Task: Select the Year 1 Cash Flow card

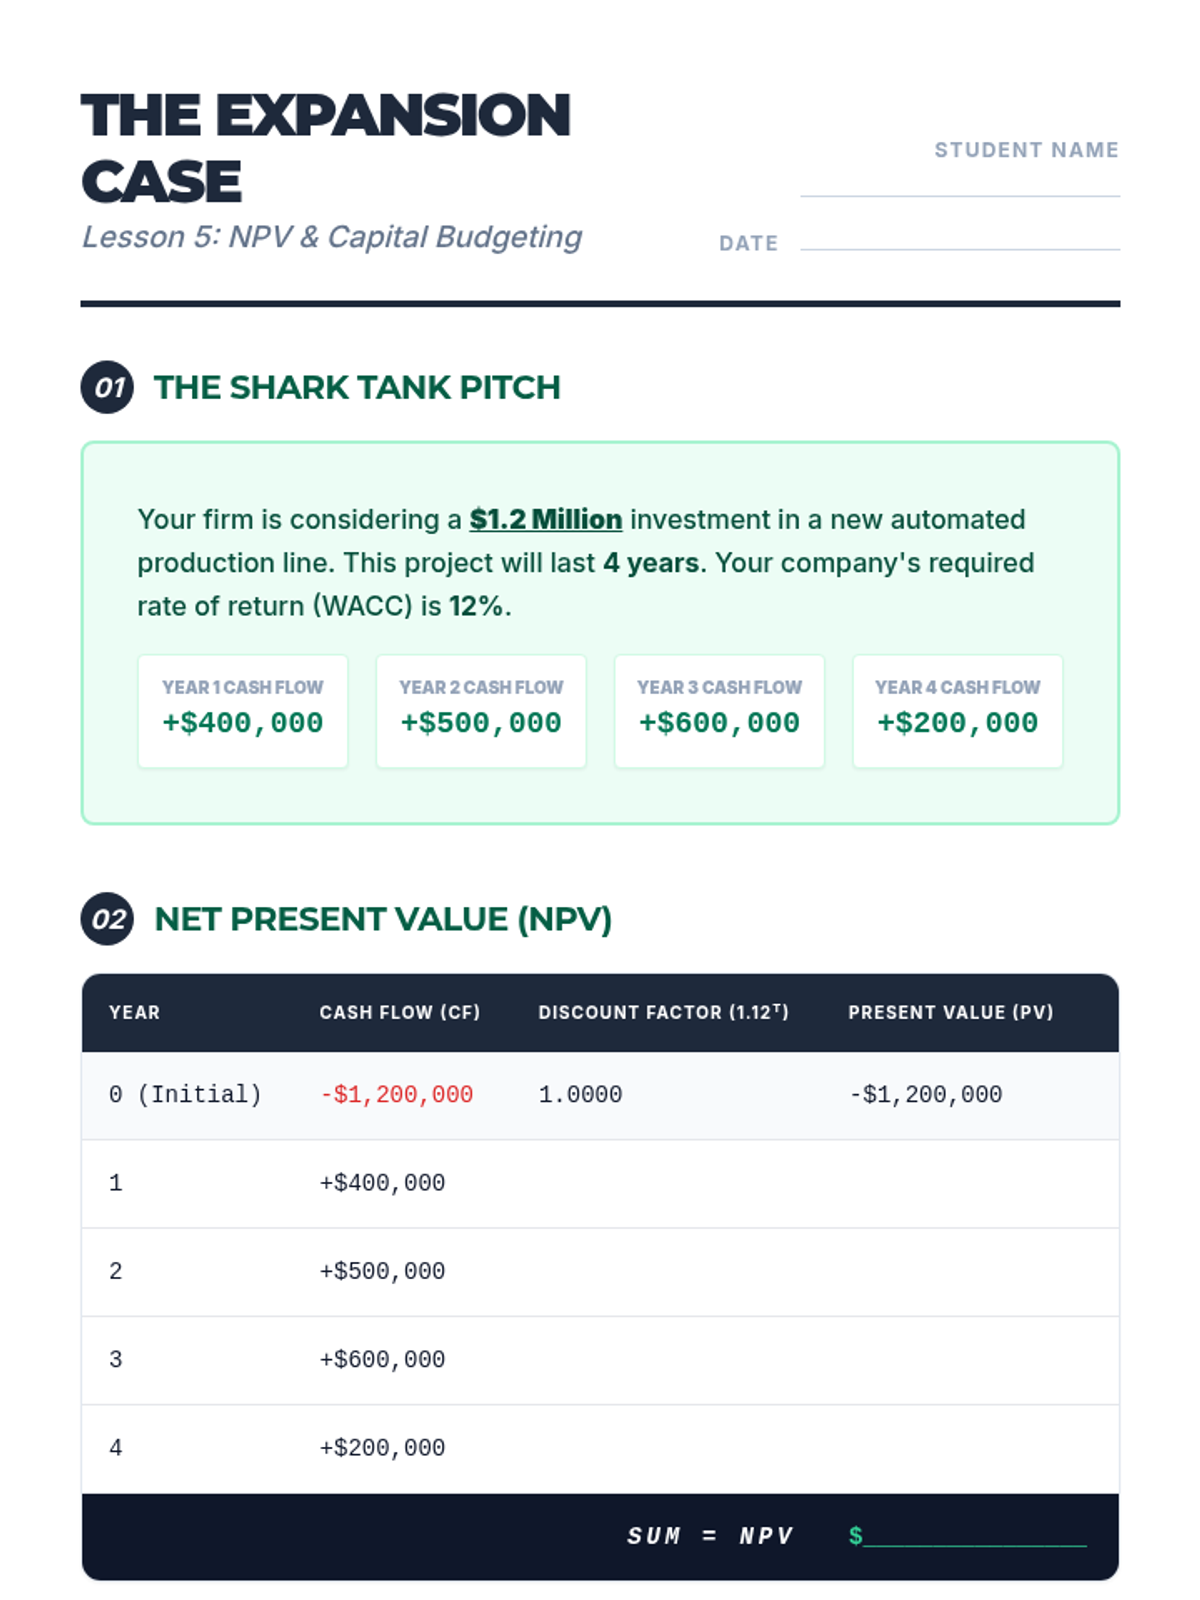Action: coord(243,711)
